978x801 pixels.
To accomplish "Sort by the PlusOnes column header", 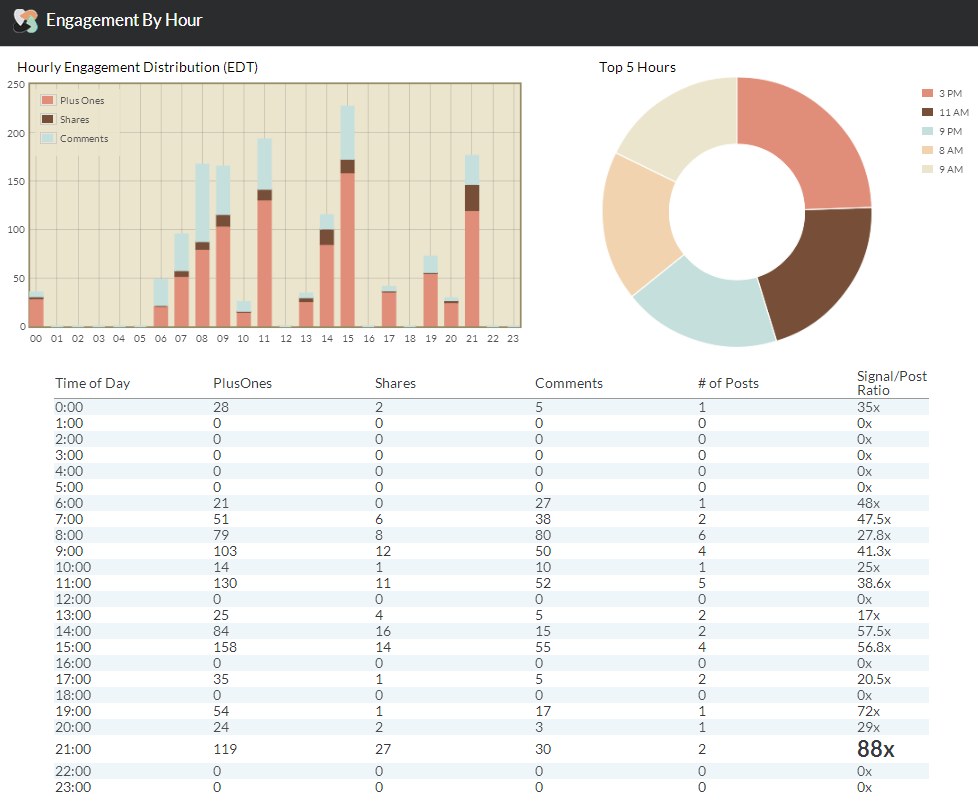I will [x=242, y=383].
